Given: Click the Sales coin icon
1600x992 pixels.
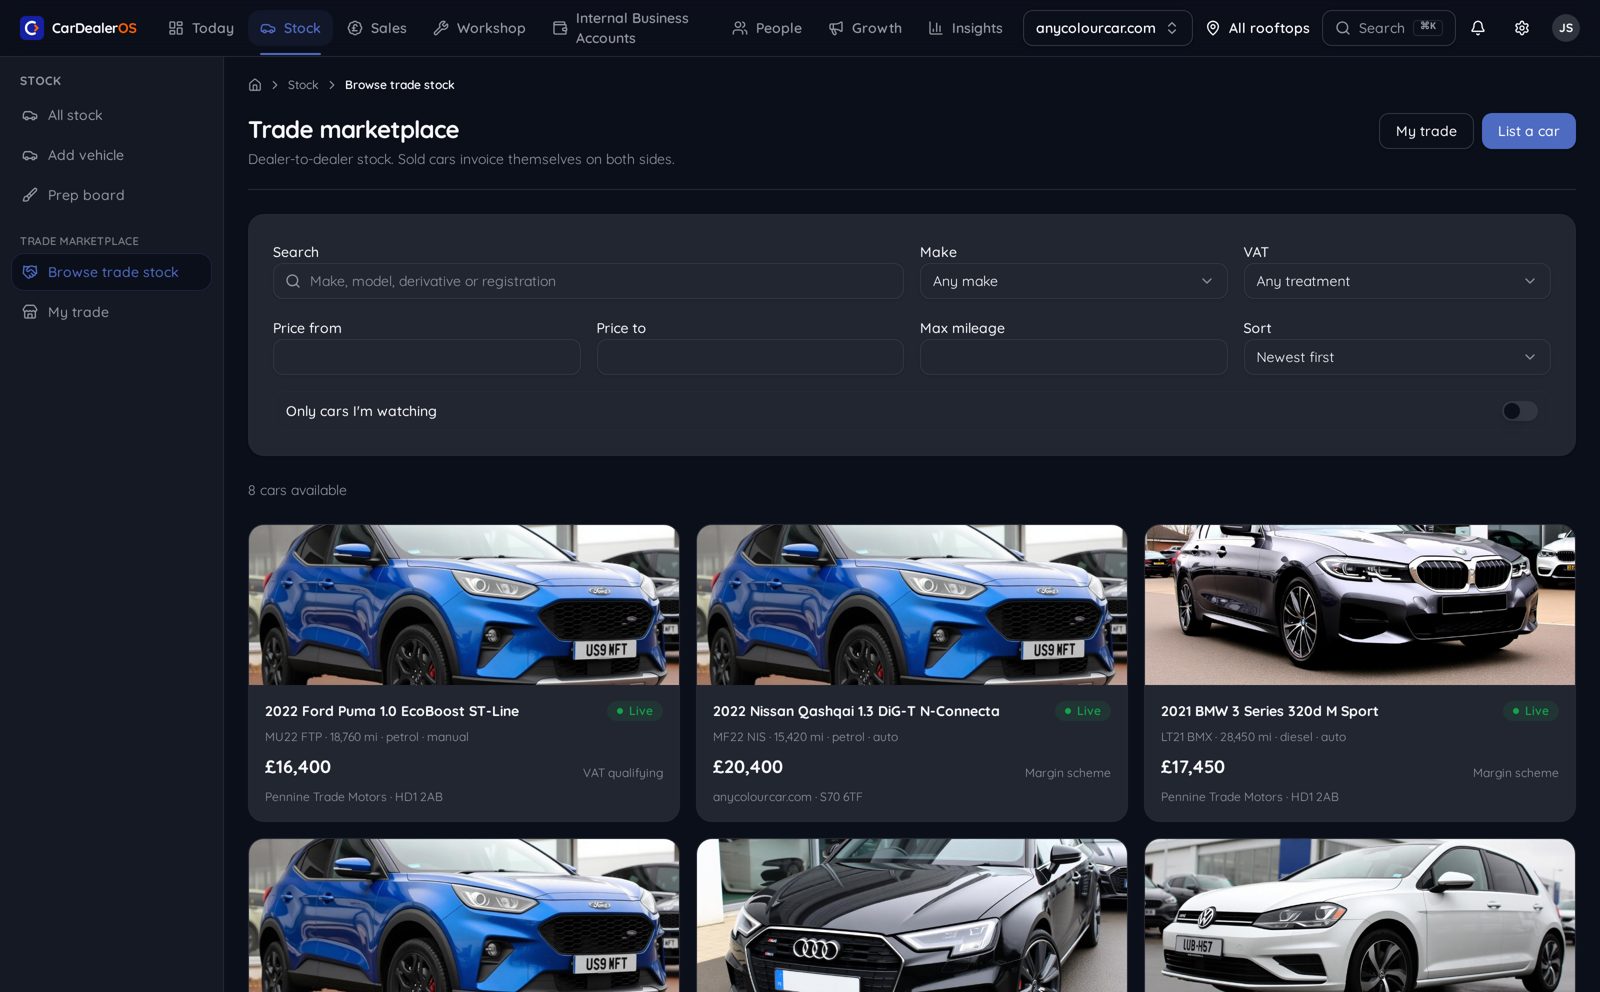Looking at the screenshot, I should (x=355, y=28).
